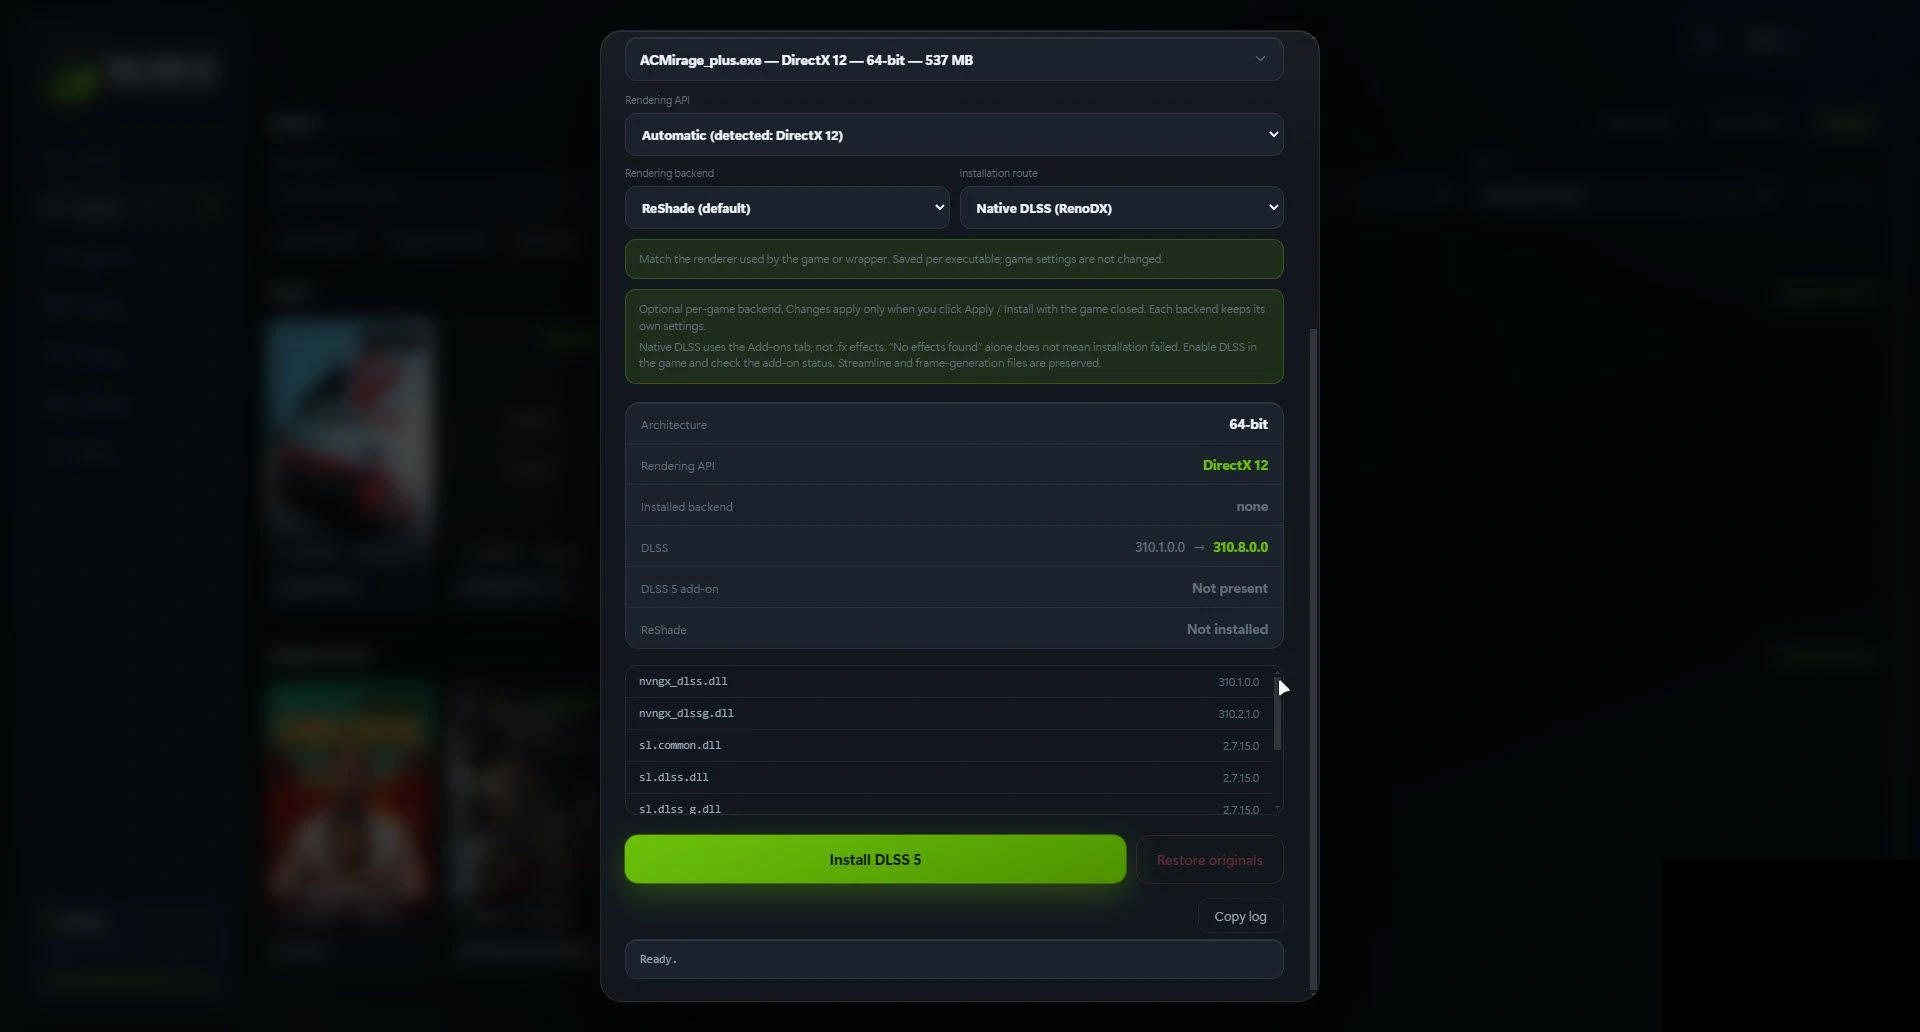Click the 64-bit Architecture value
1920x1032 pixels.
point(1248,424)
